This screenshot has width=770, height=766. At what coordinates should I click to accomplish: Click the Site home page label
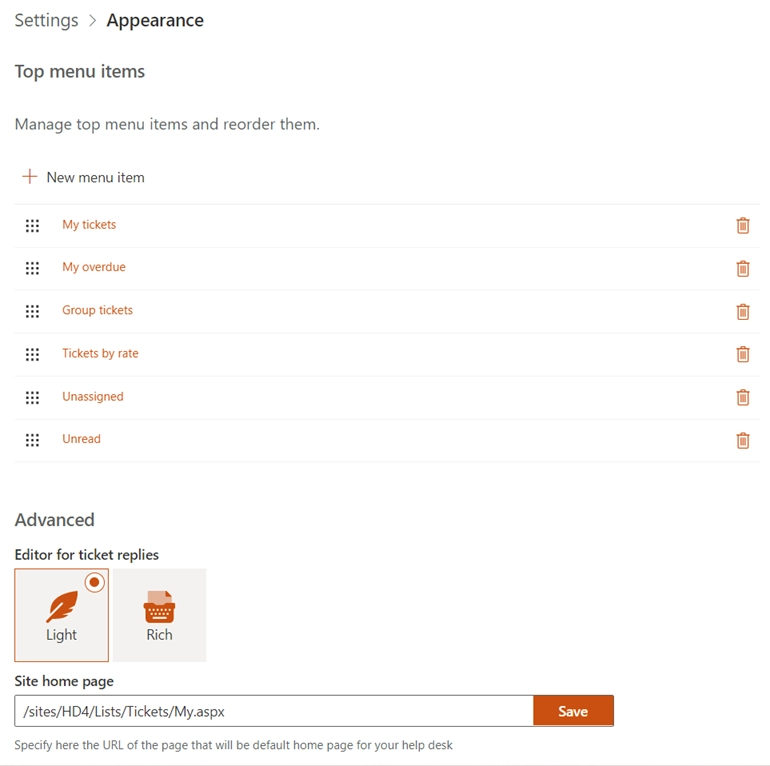coord(64,682)
